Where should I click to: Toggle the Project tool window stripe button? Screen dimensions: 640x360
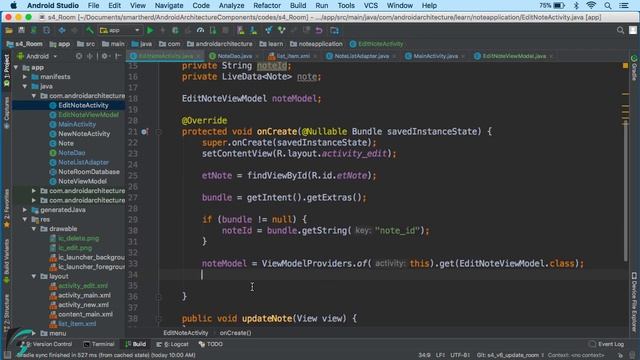(x=6, y=70)
